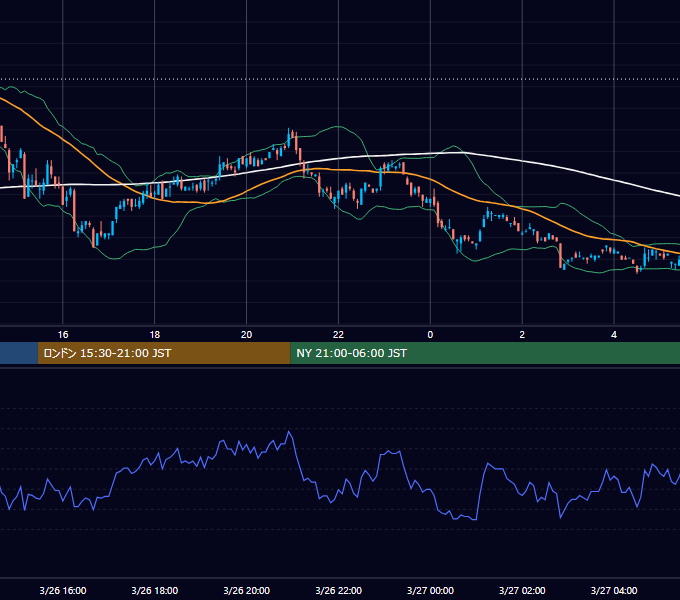Click the 22 hour label on price chart axis
This screenshot has width=680, height=600.
click(x=338, y=335)
